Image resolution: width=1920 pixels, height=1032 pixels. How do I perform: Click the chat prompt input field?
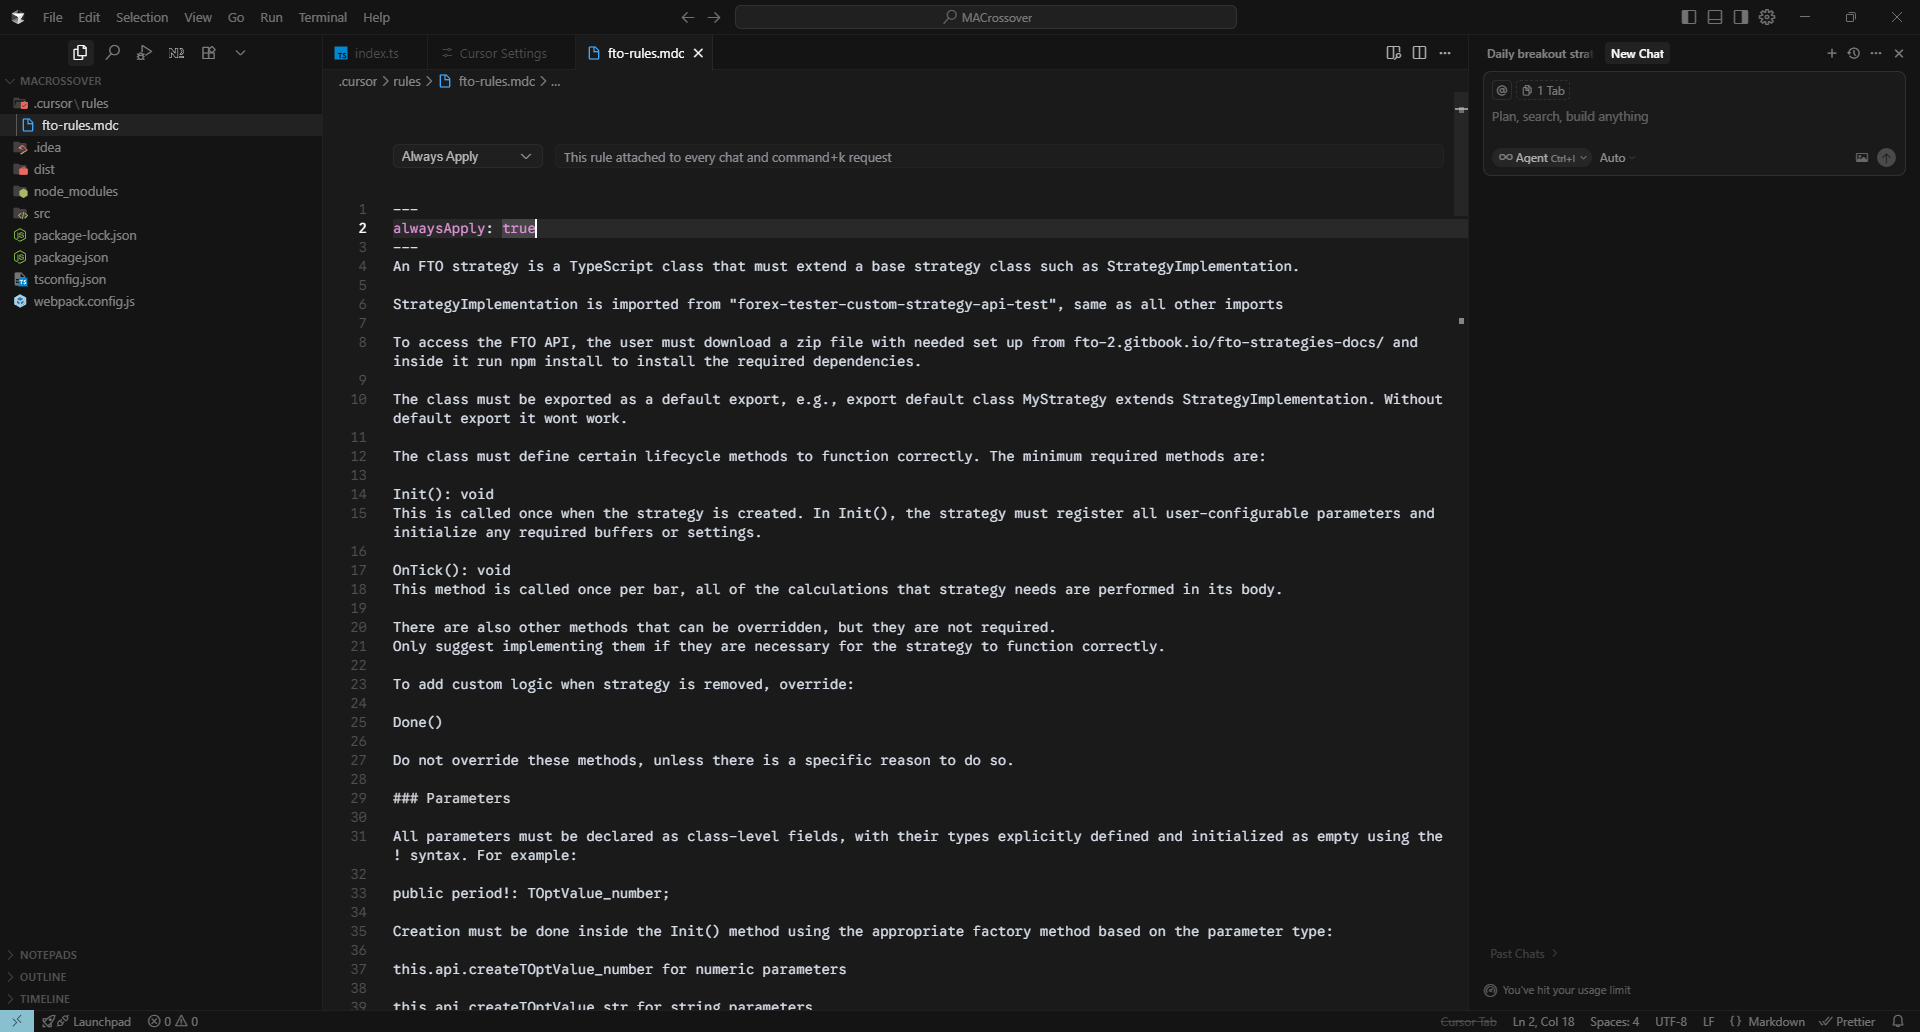[1680, 117]
